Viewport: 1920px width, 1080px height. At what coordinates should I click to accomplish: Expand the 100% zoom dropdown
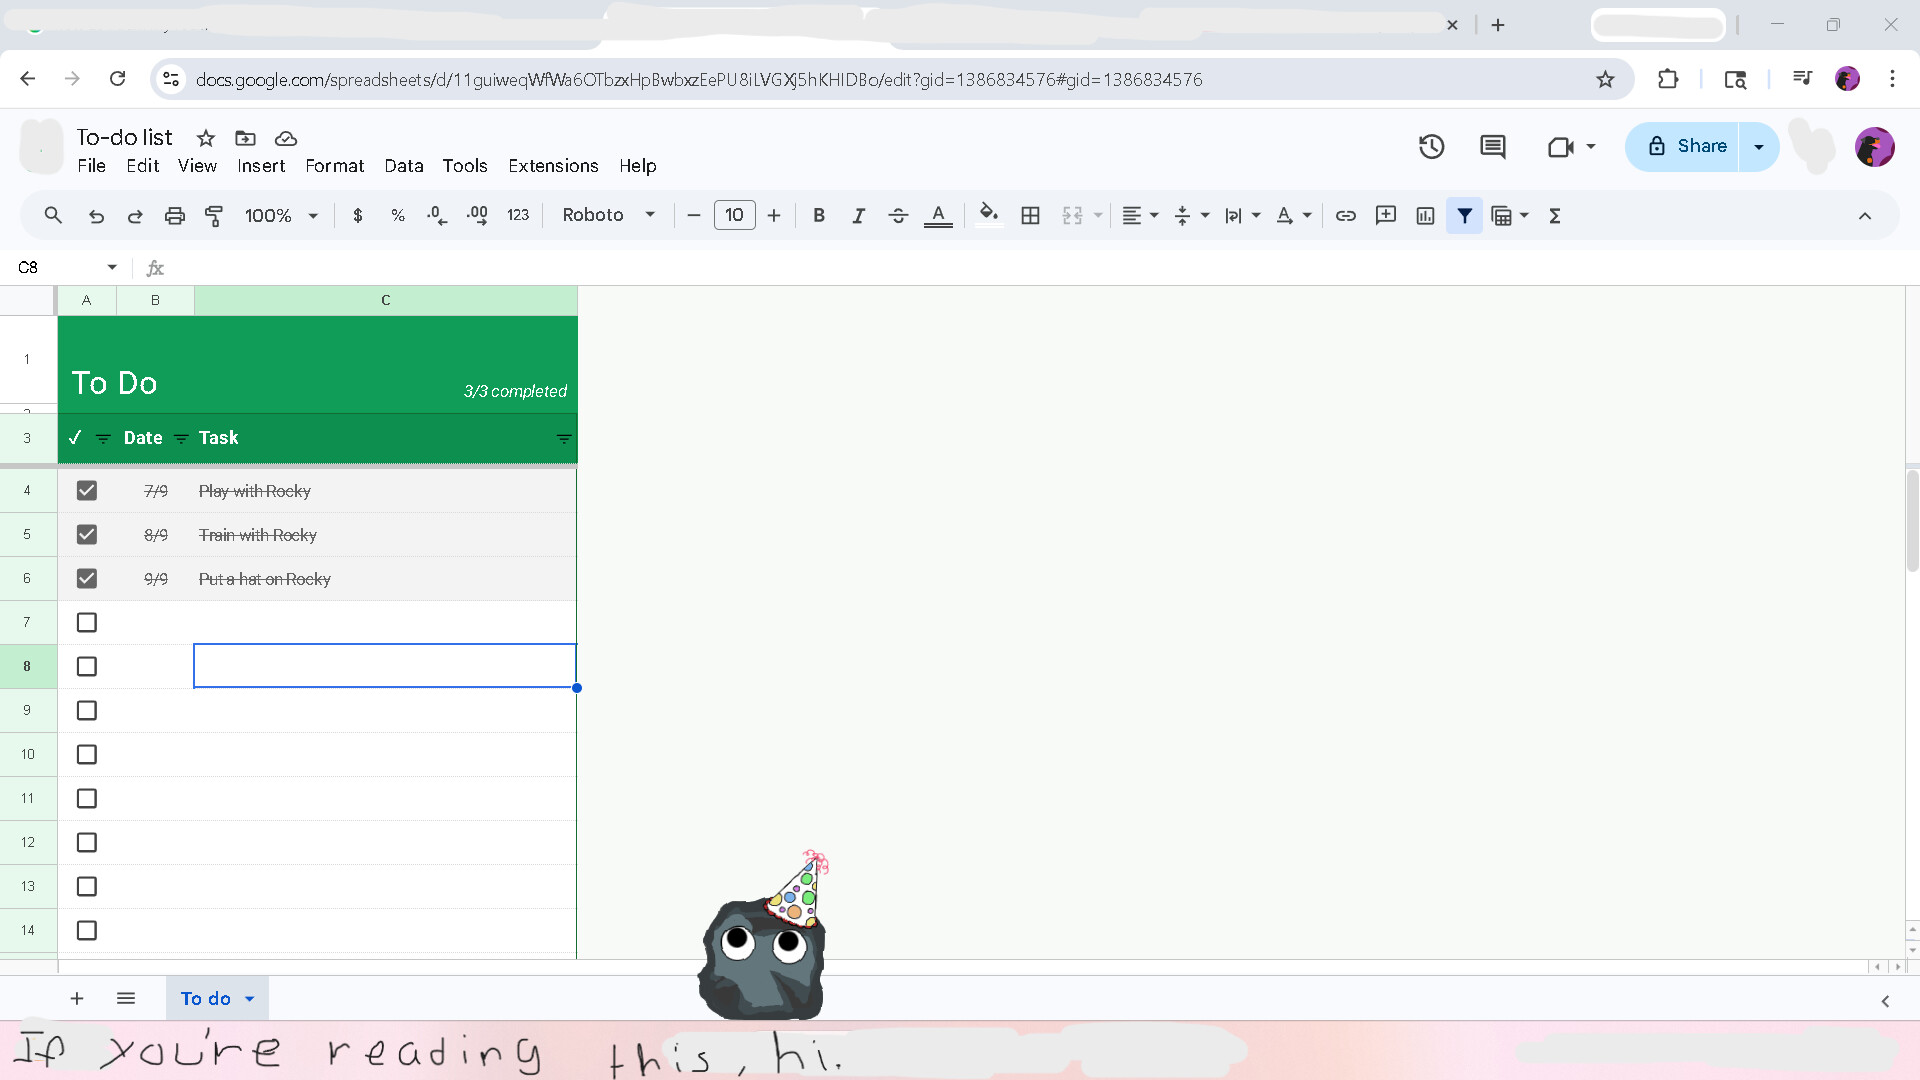pyautogui.click(x=281, y=215)
